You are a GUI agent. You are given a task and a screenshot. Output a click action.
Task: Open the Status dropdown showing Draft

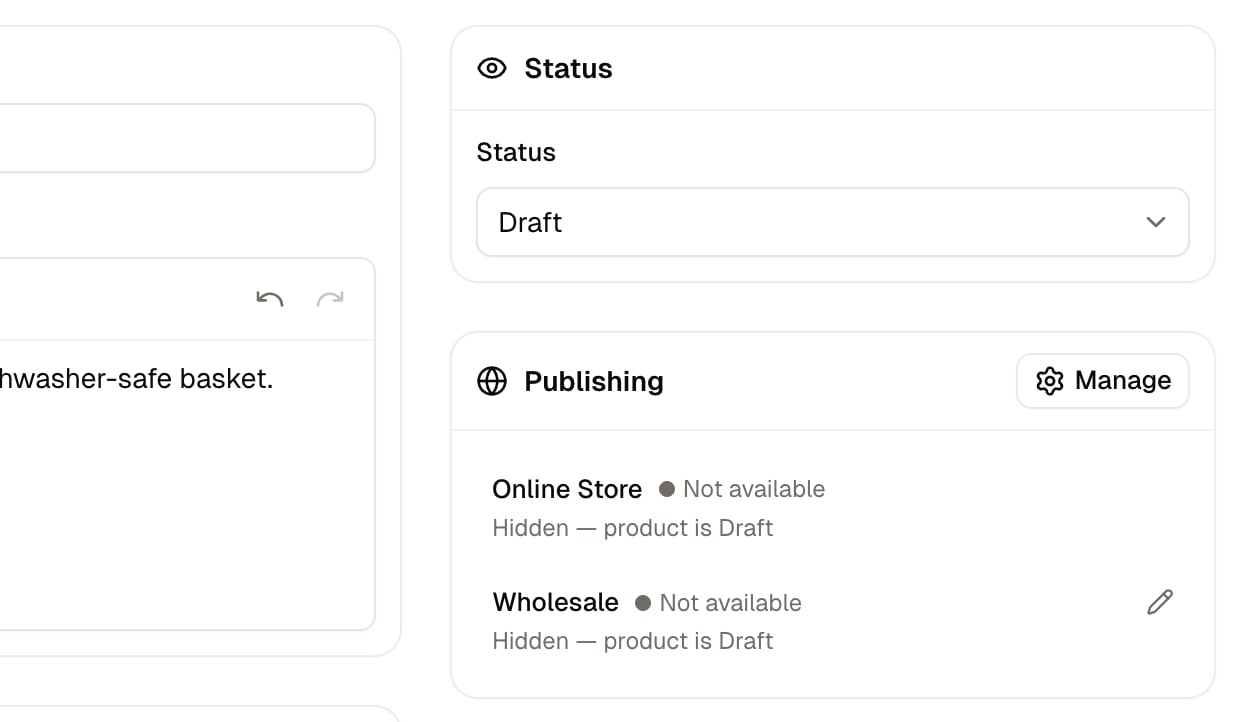pos(833,222)
